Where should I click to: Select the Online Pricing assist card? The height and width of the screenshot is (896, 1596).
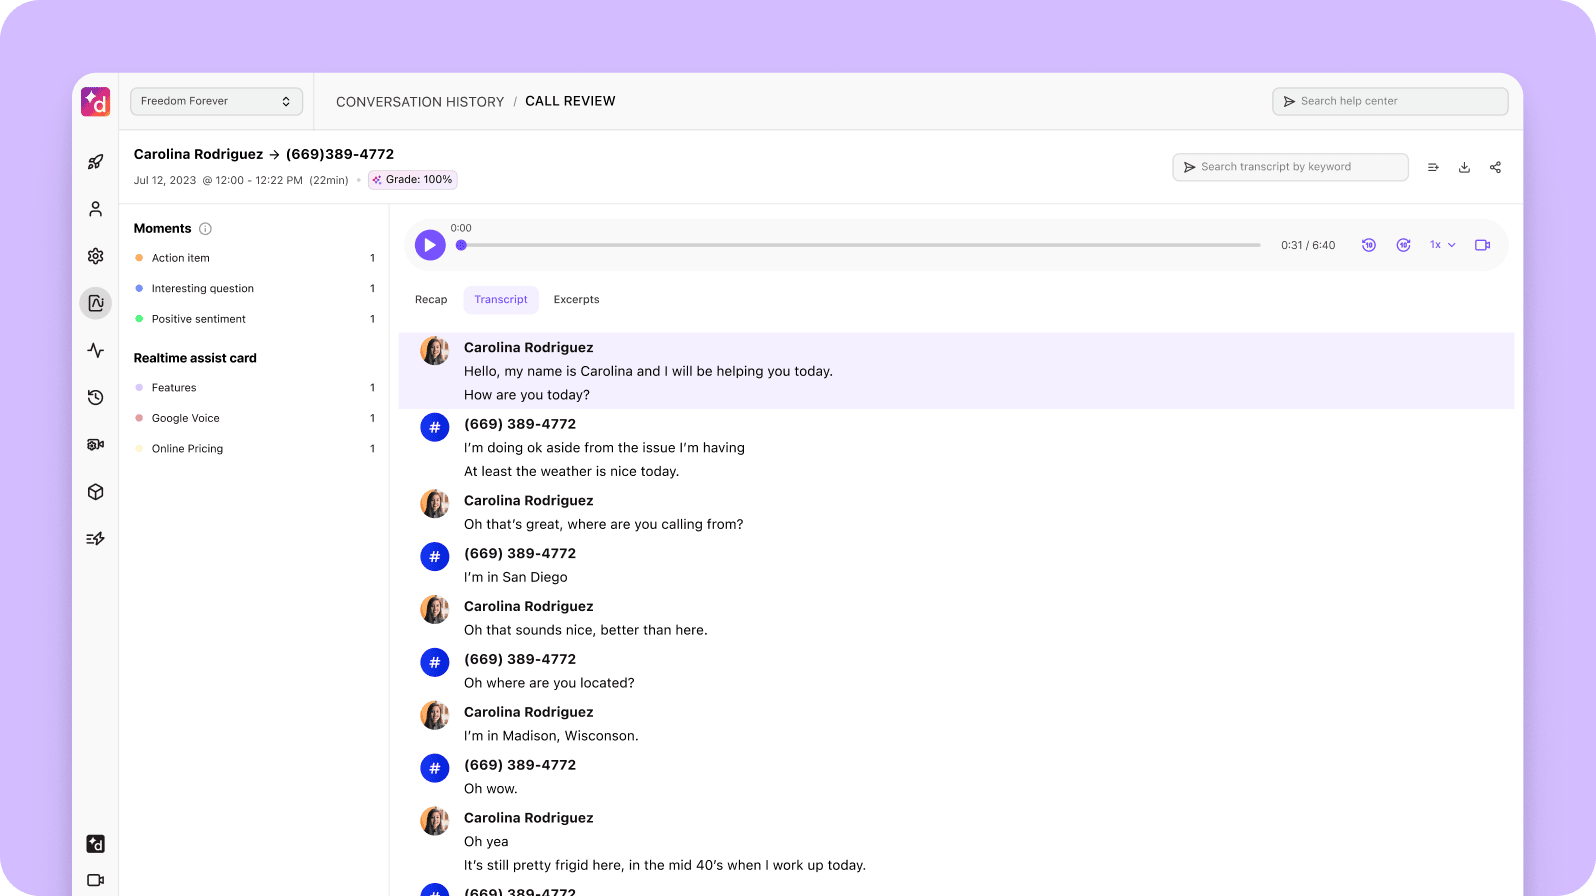coord(254,449)
